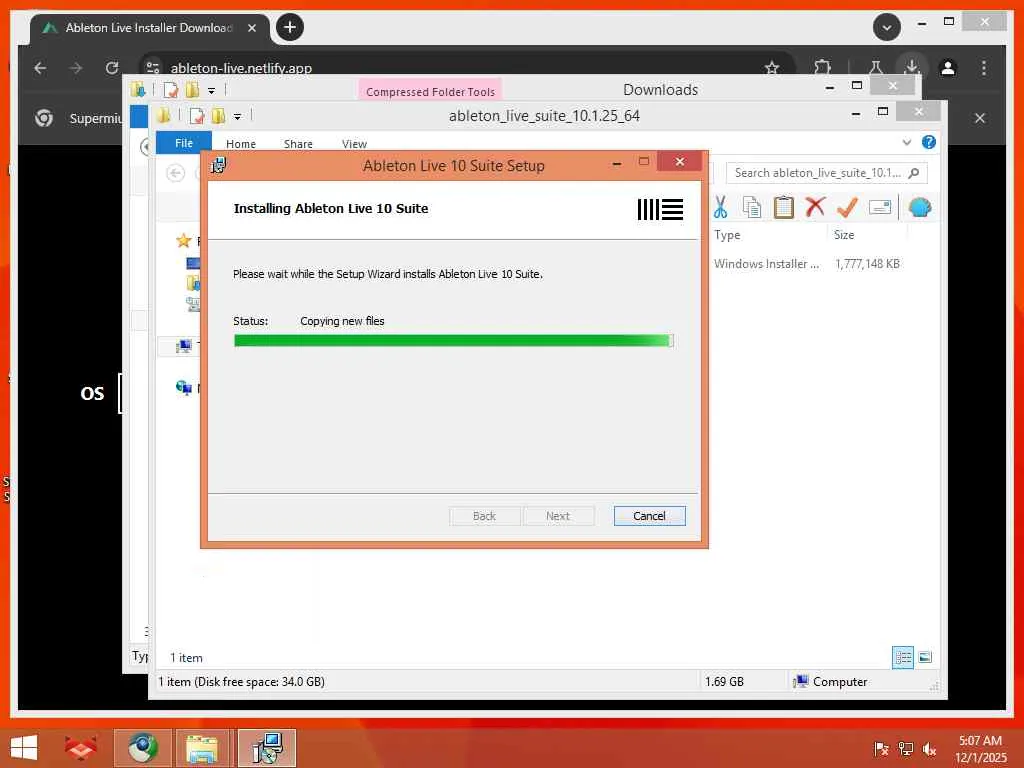Click the '1.69 GB' status bar entry
The height and width of the screenshot is (768, 1024).
724,681
